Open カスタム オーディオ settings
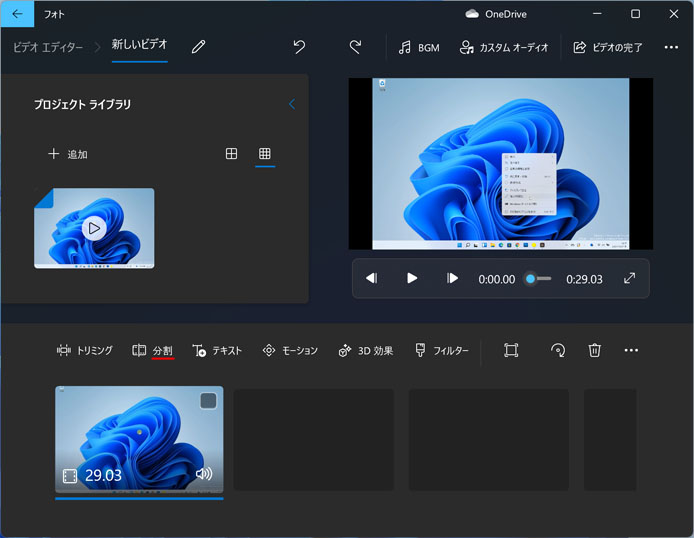This screenshot has height=538, width=694. pos(504,47)
